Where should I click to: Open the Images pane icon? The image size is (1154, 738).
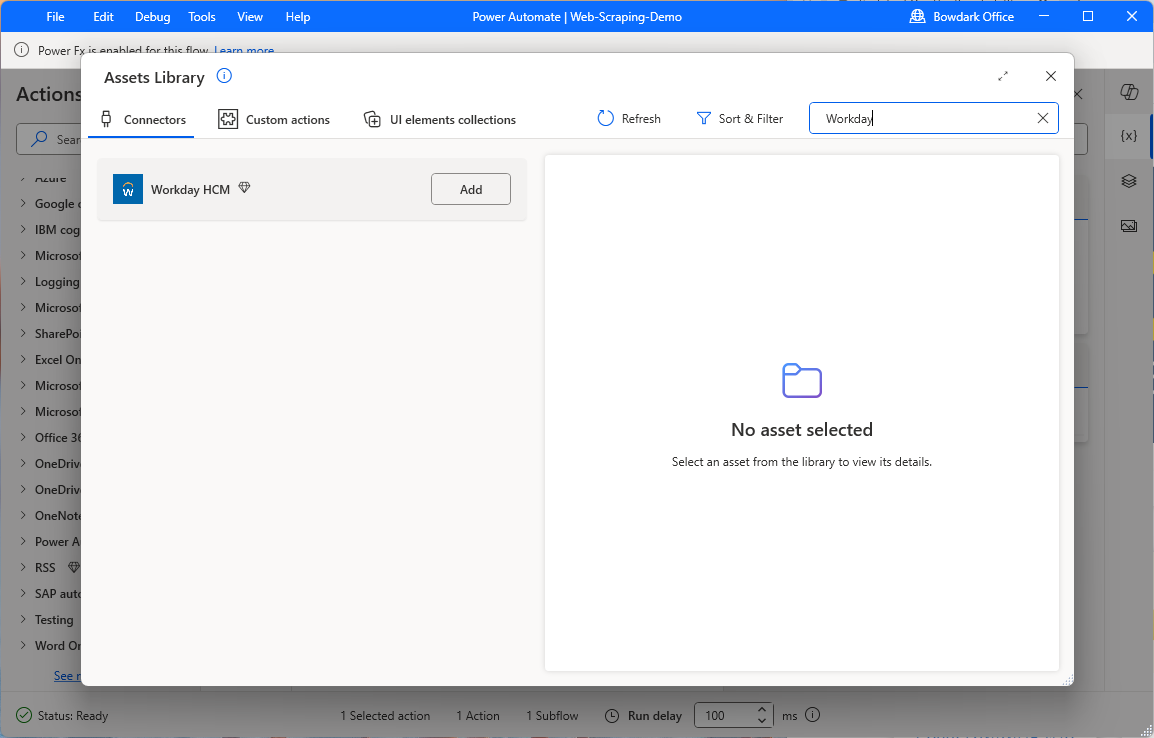point(1129,226)
